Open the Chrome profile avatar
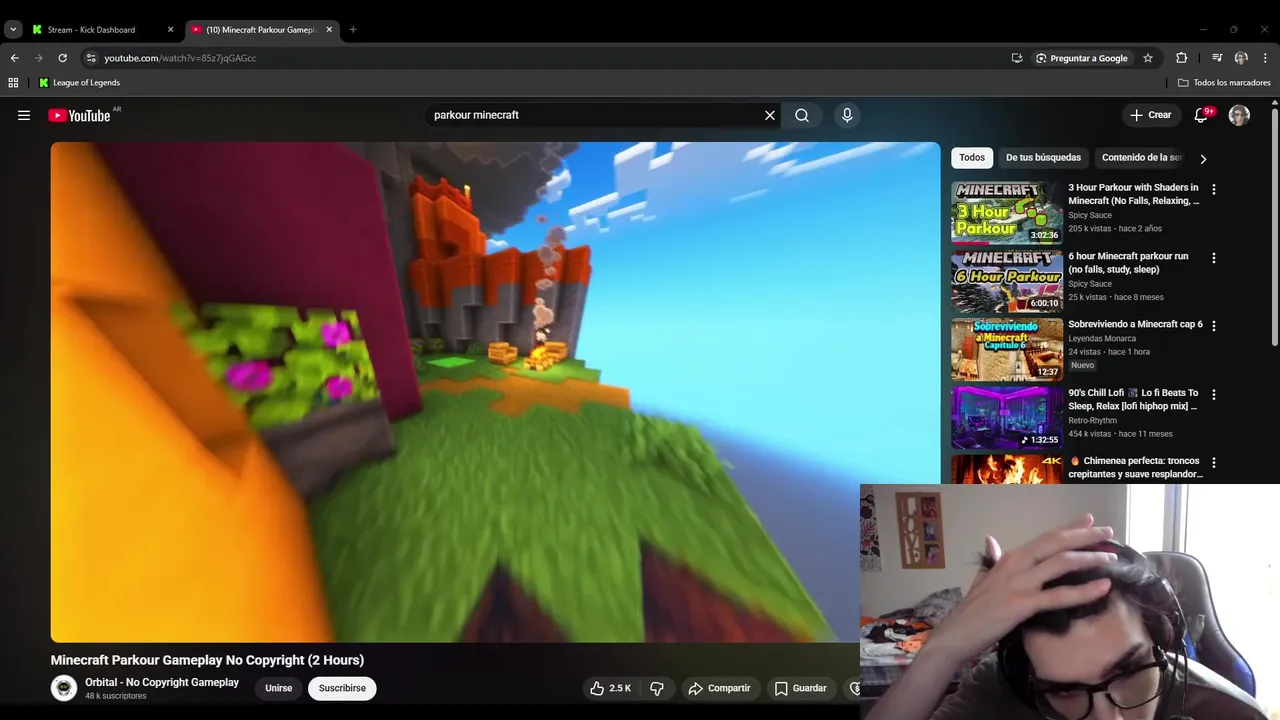Screen dimensions: 1280x720 click(1241, 58)
